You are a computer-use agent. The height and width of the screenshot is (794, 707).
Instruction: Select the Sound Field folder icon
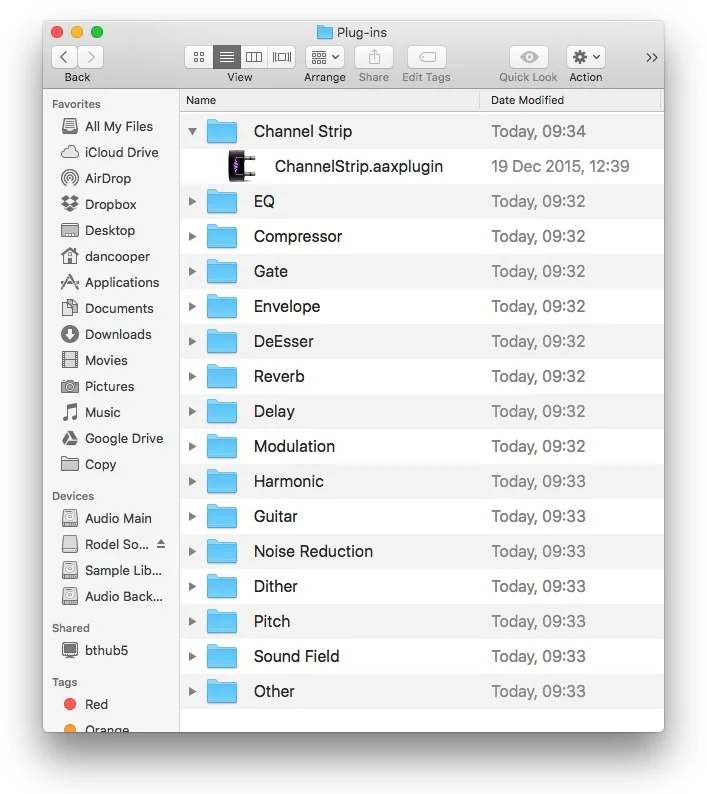(x=222, y=655)
